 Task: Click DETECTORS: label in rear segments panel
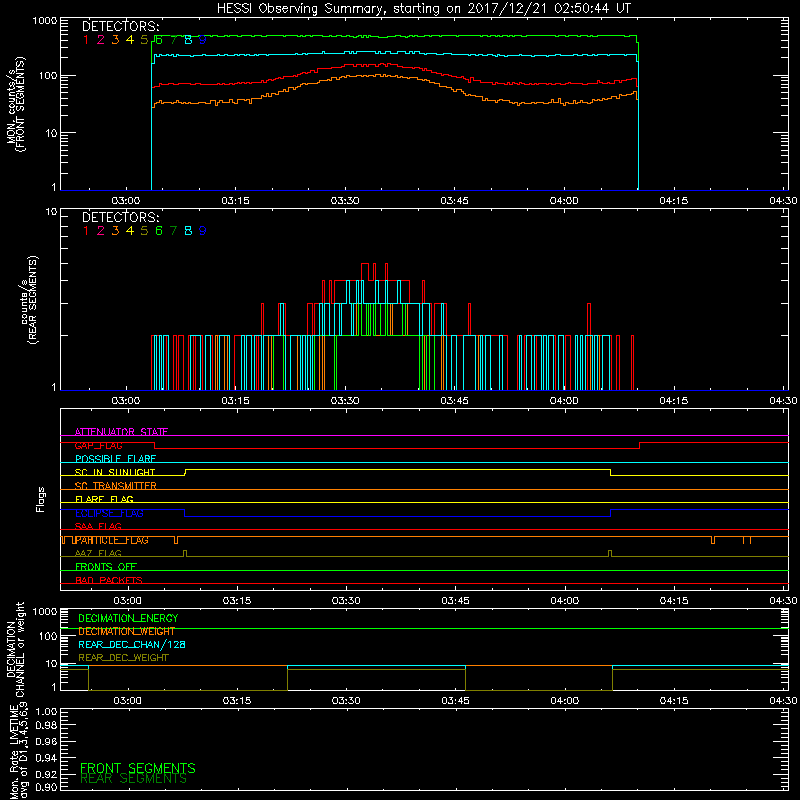click(121, 218)
